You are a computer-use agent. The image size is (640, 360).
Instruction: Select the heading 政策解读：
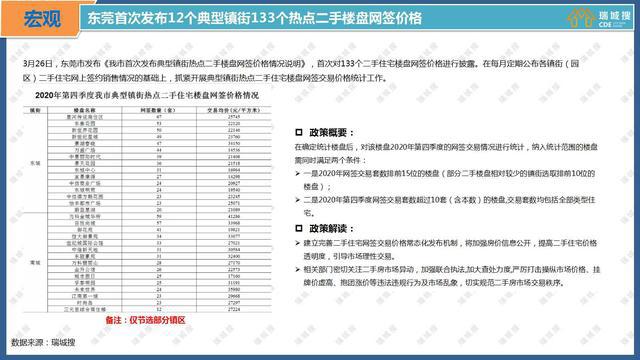pyautogui.click(x=331, y=229)
